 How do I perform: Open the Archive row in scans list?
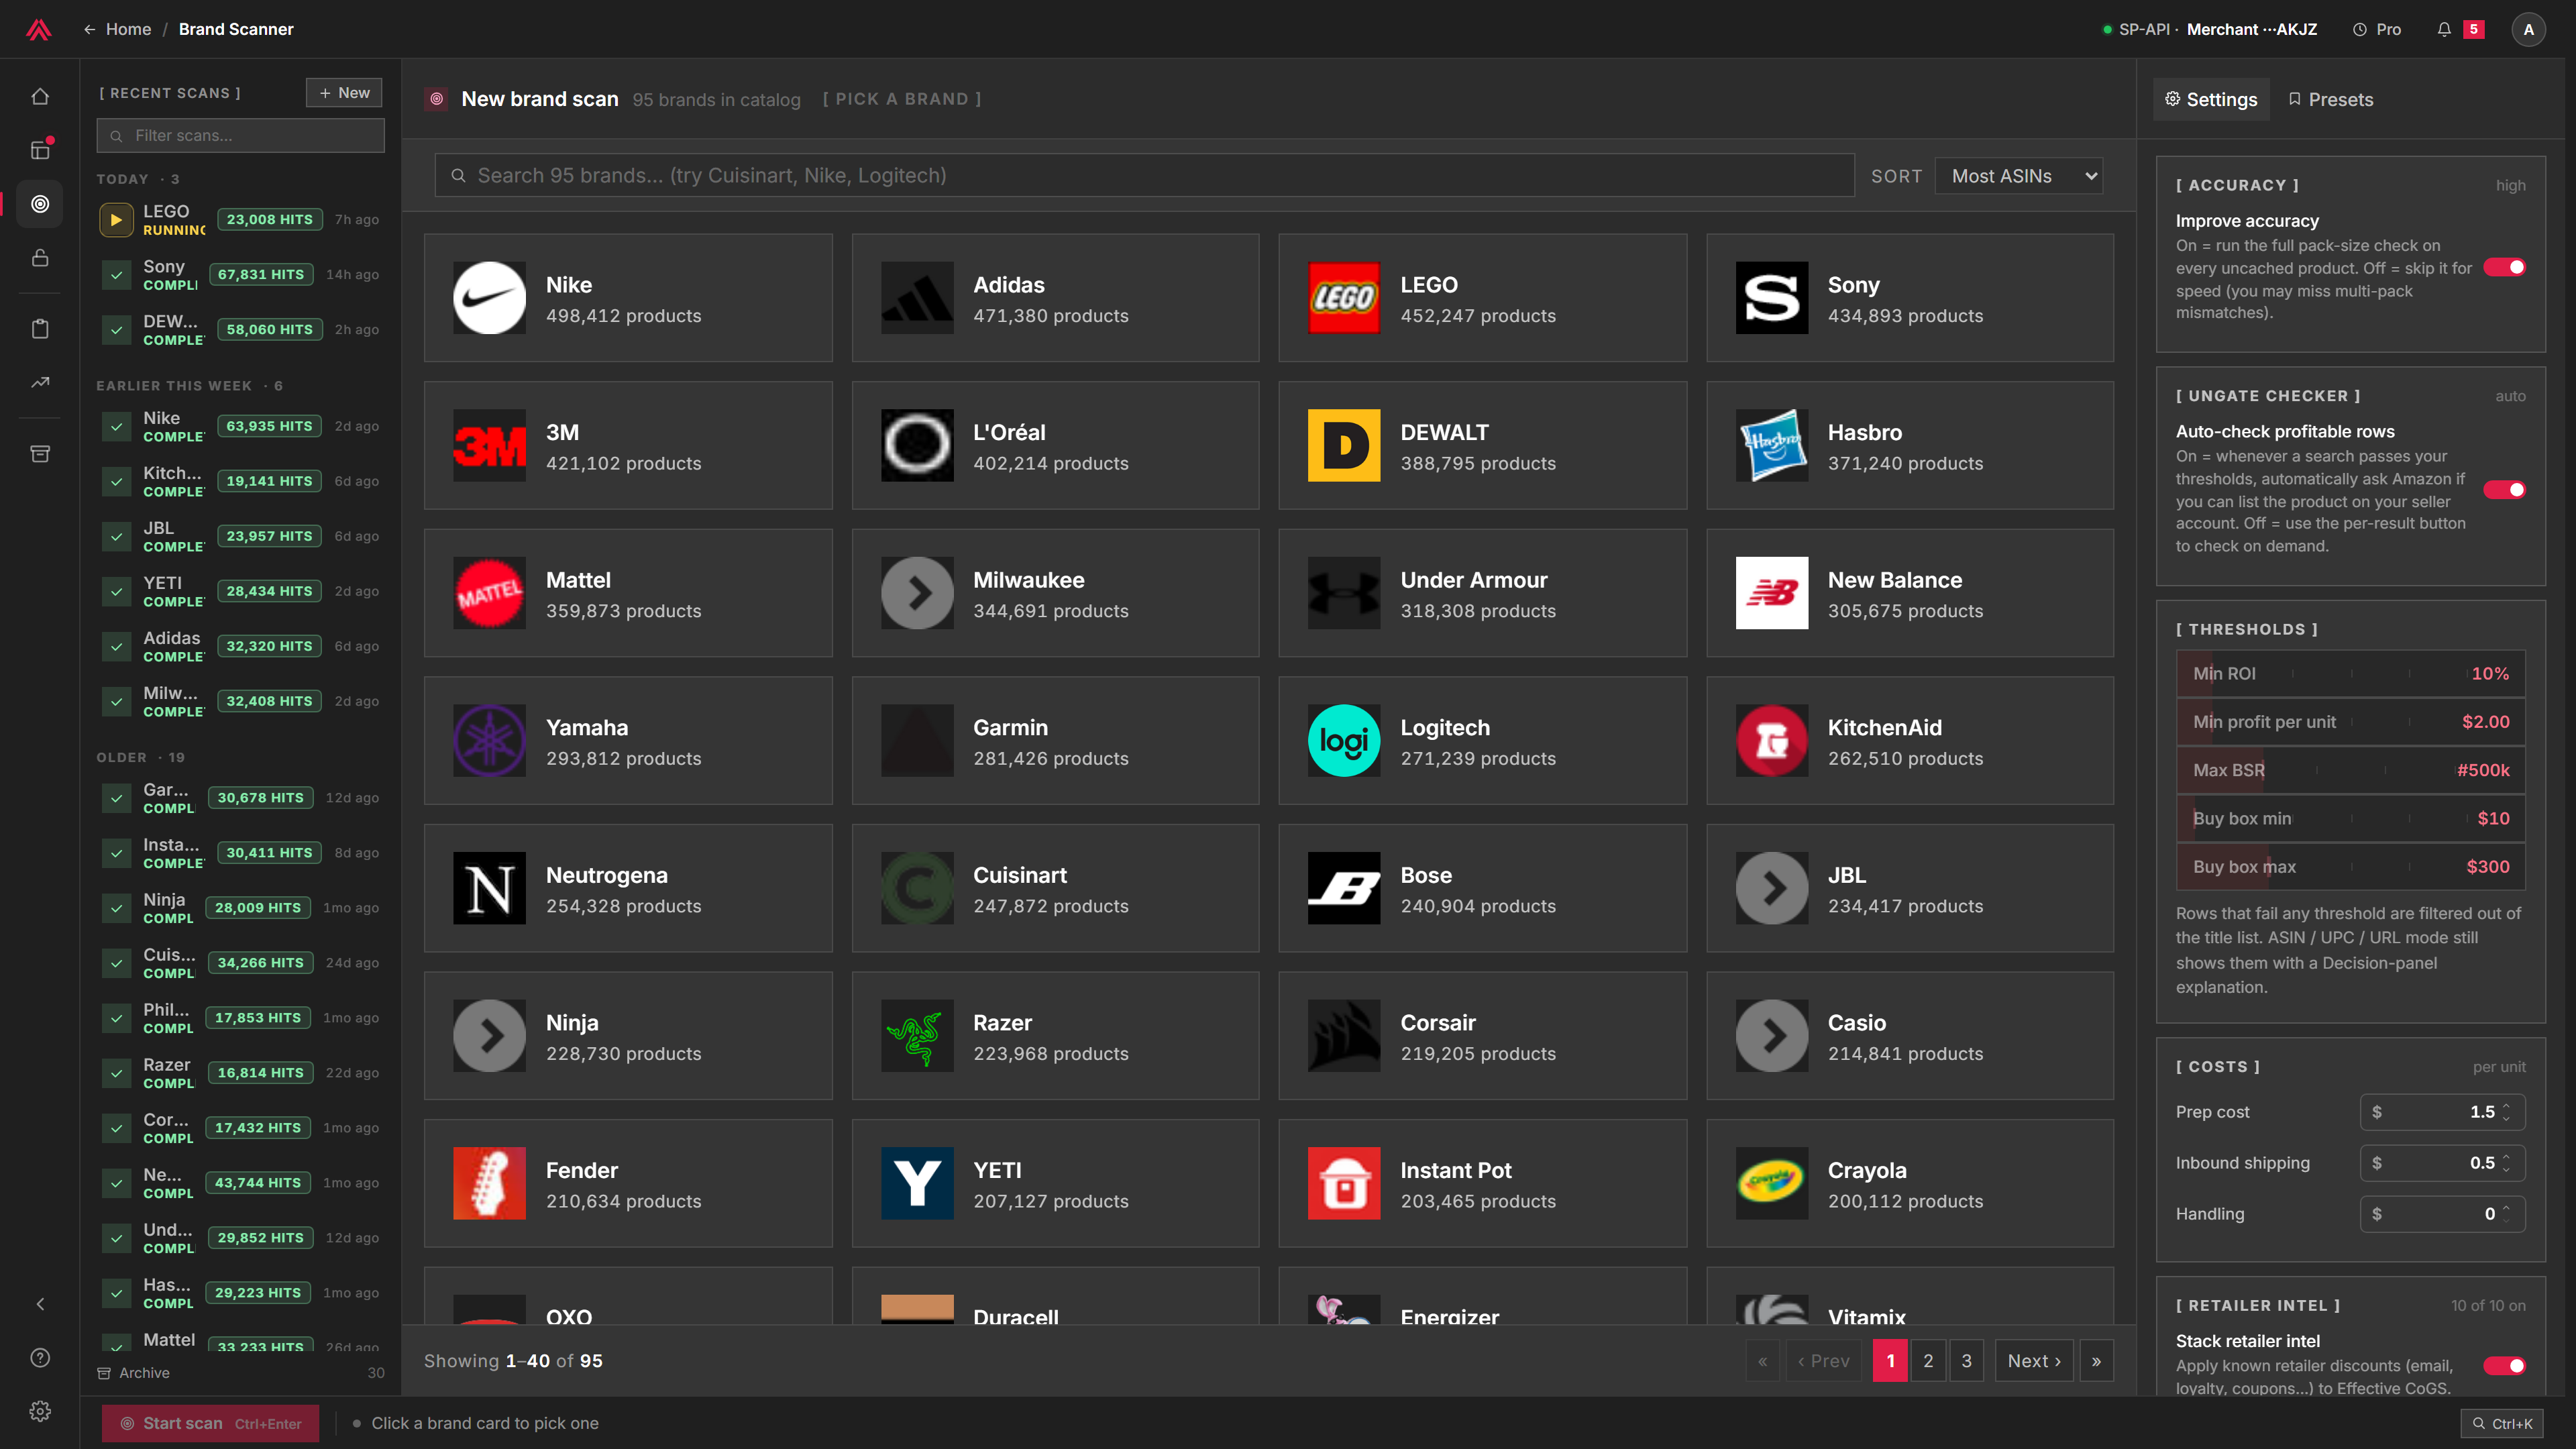(240, 1373)
